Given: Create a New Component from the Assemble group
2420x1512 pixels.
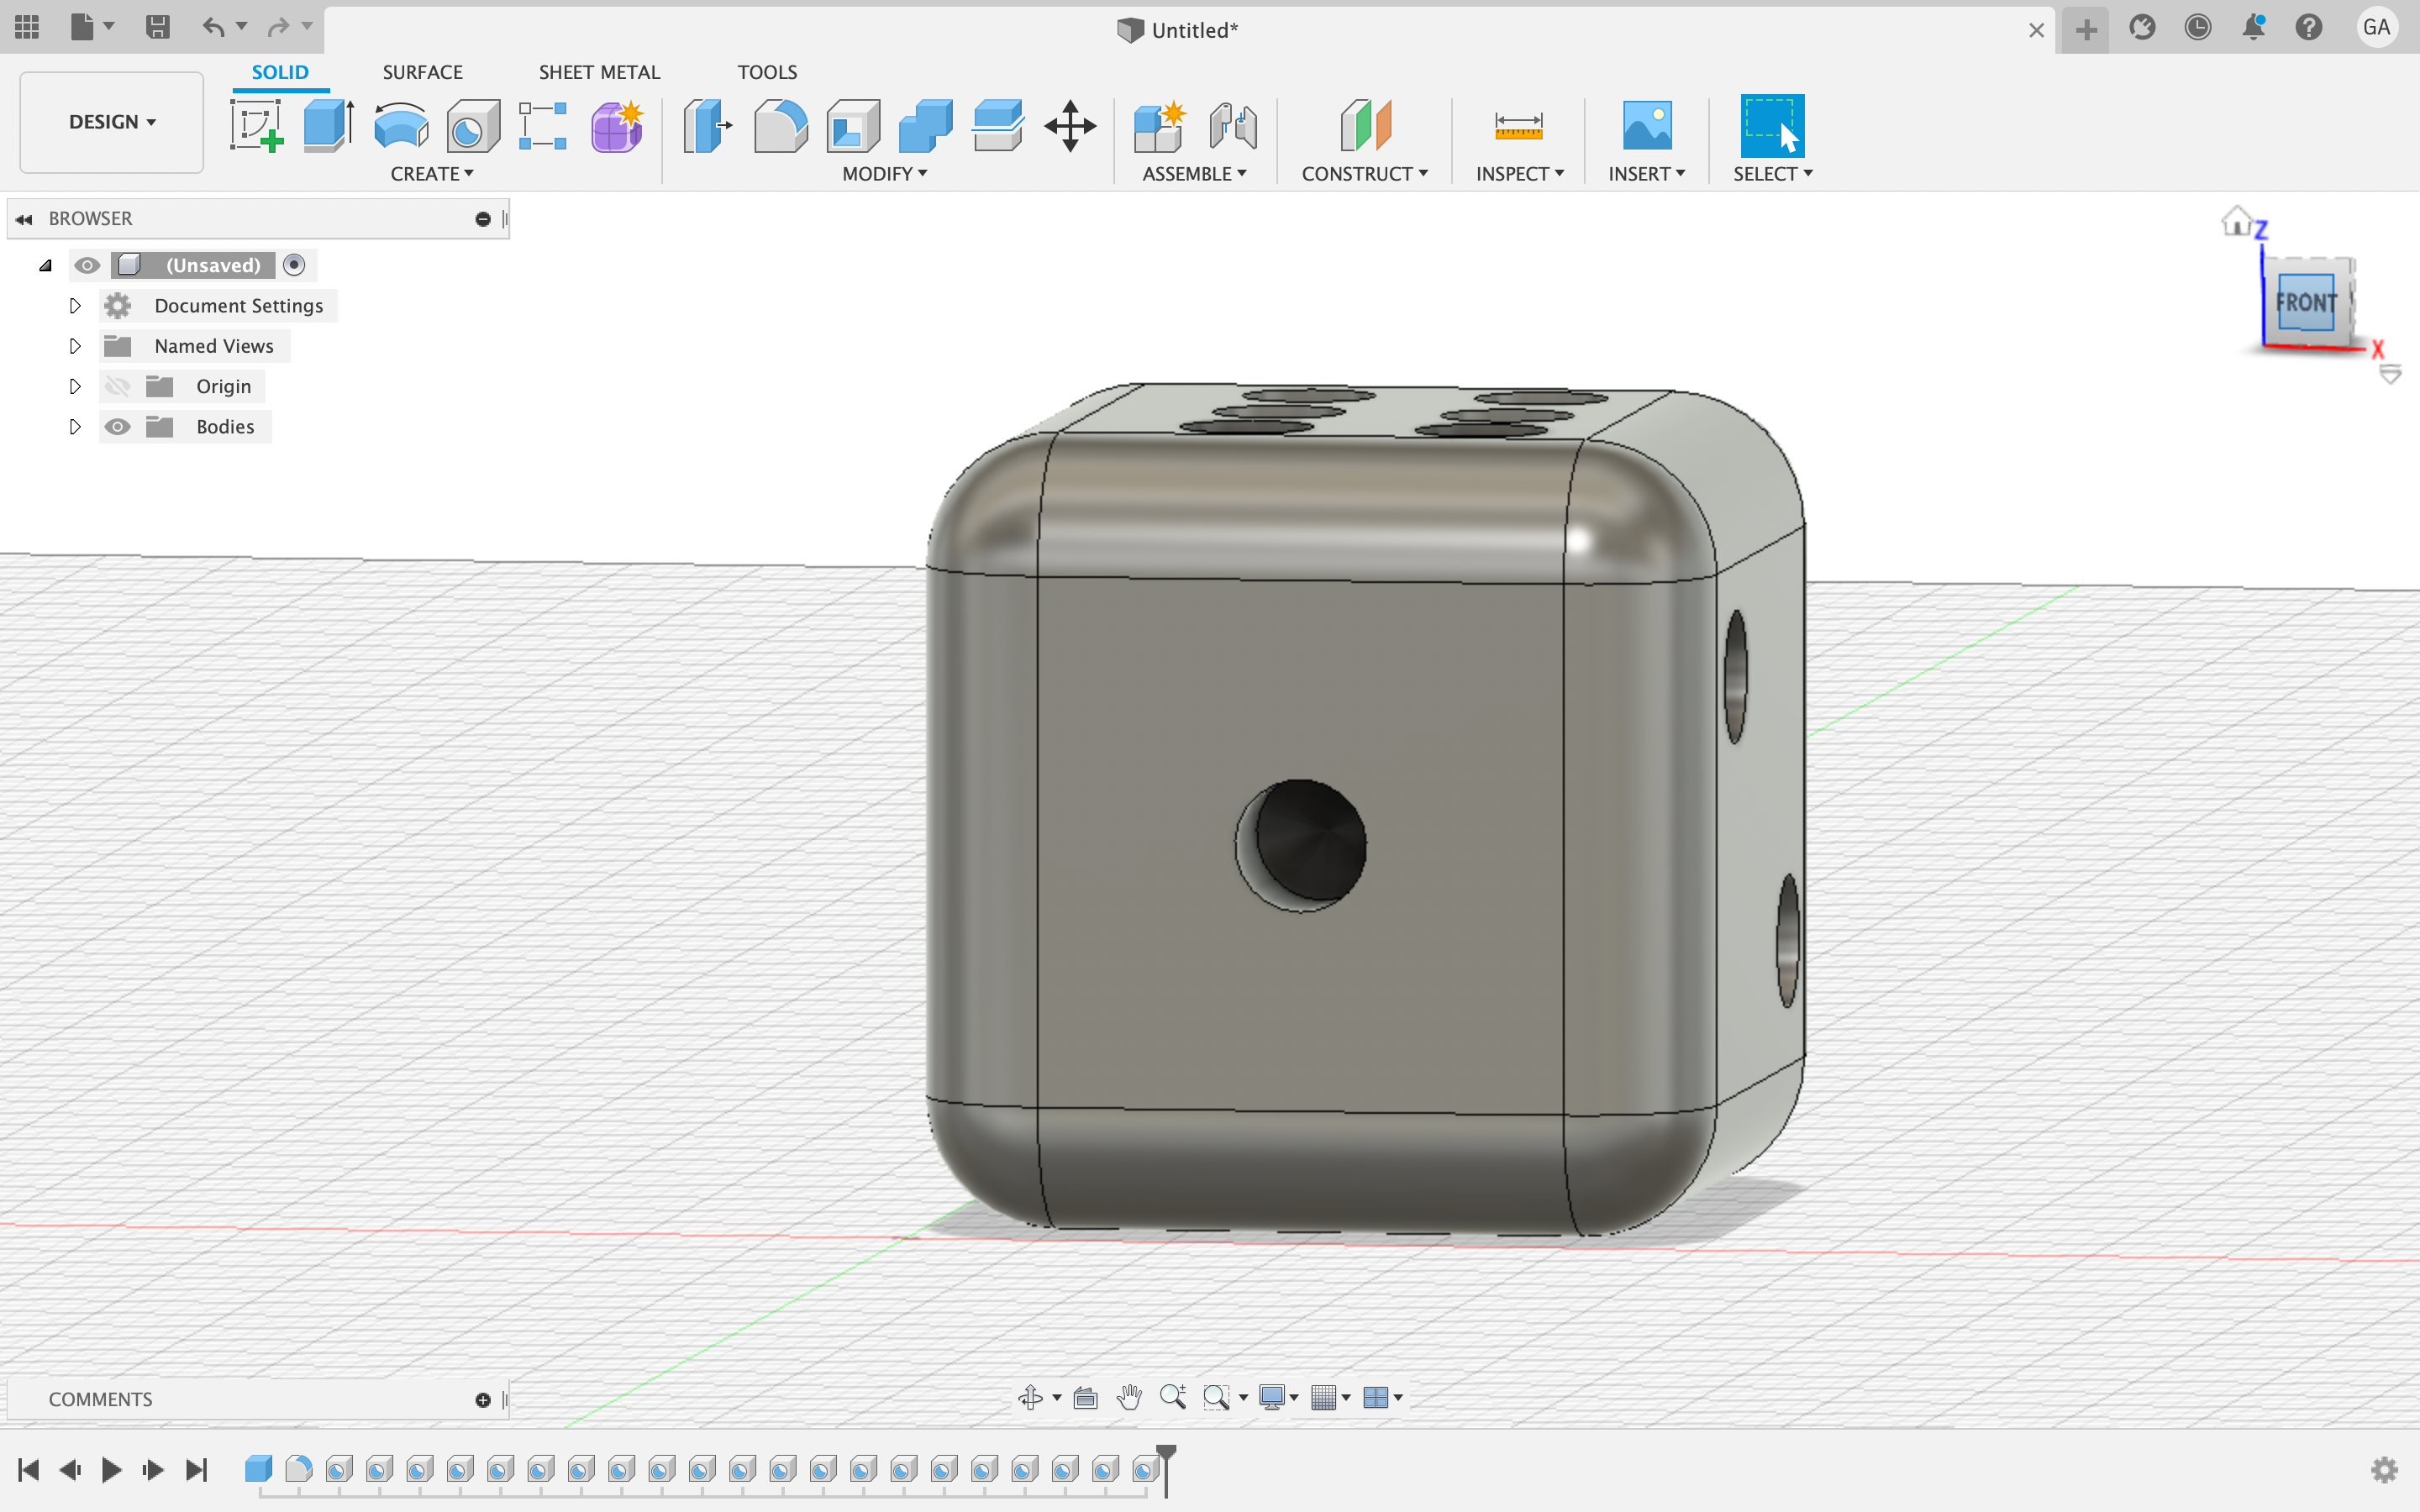Looking at the screenshot, I should tap(1160, 126).
